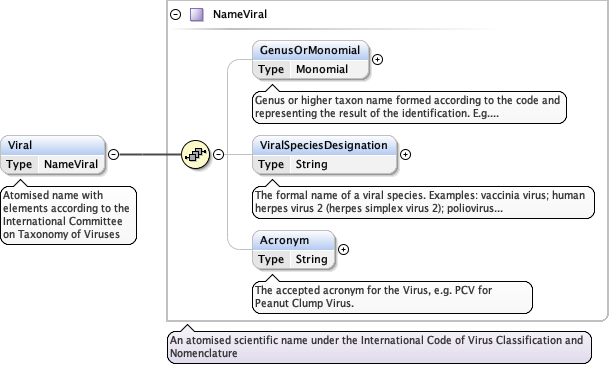Click the NameViral title label
This screenshot has width=610, height=367.
click(x=240, y=14)
